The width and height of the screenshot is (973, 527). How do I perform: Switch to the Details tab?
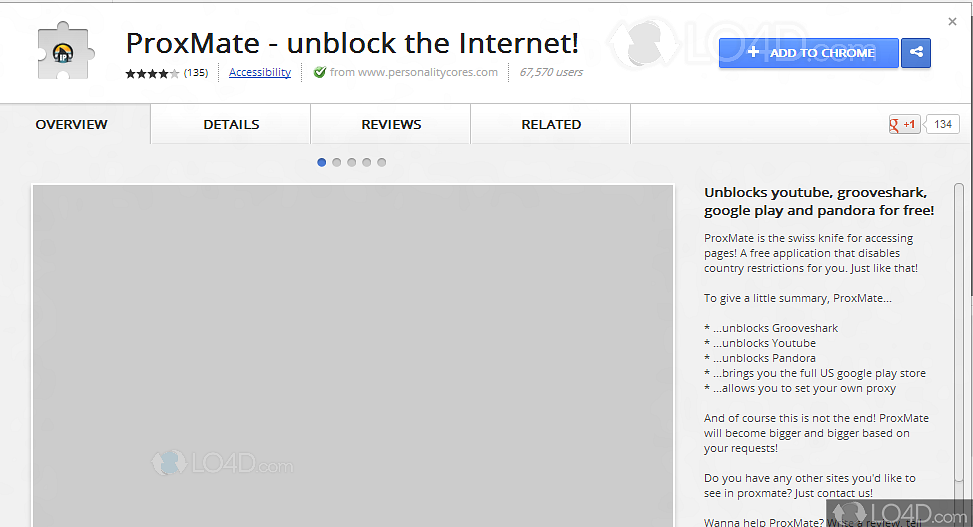point(231,124)
